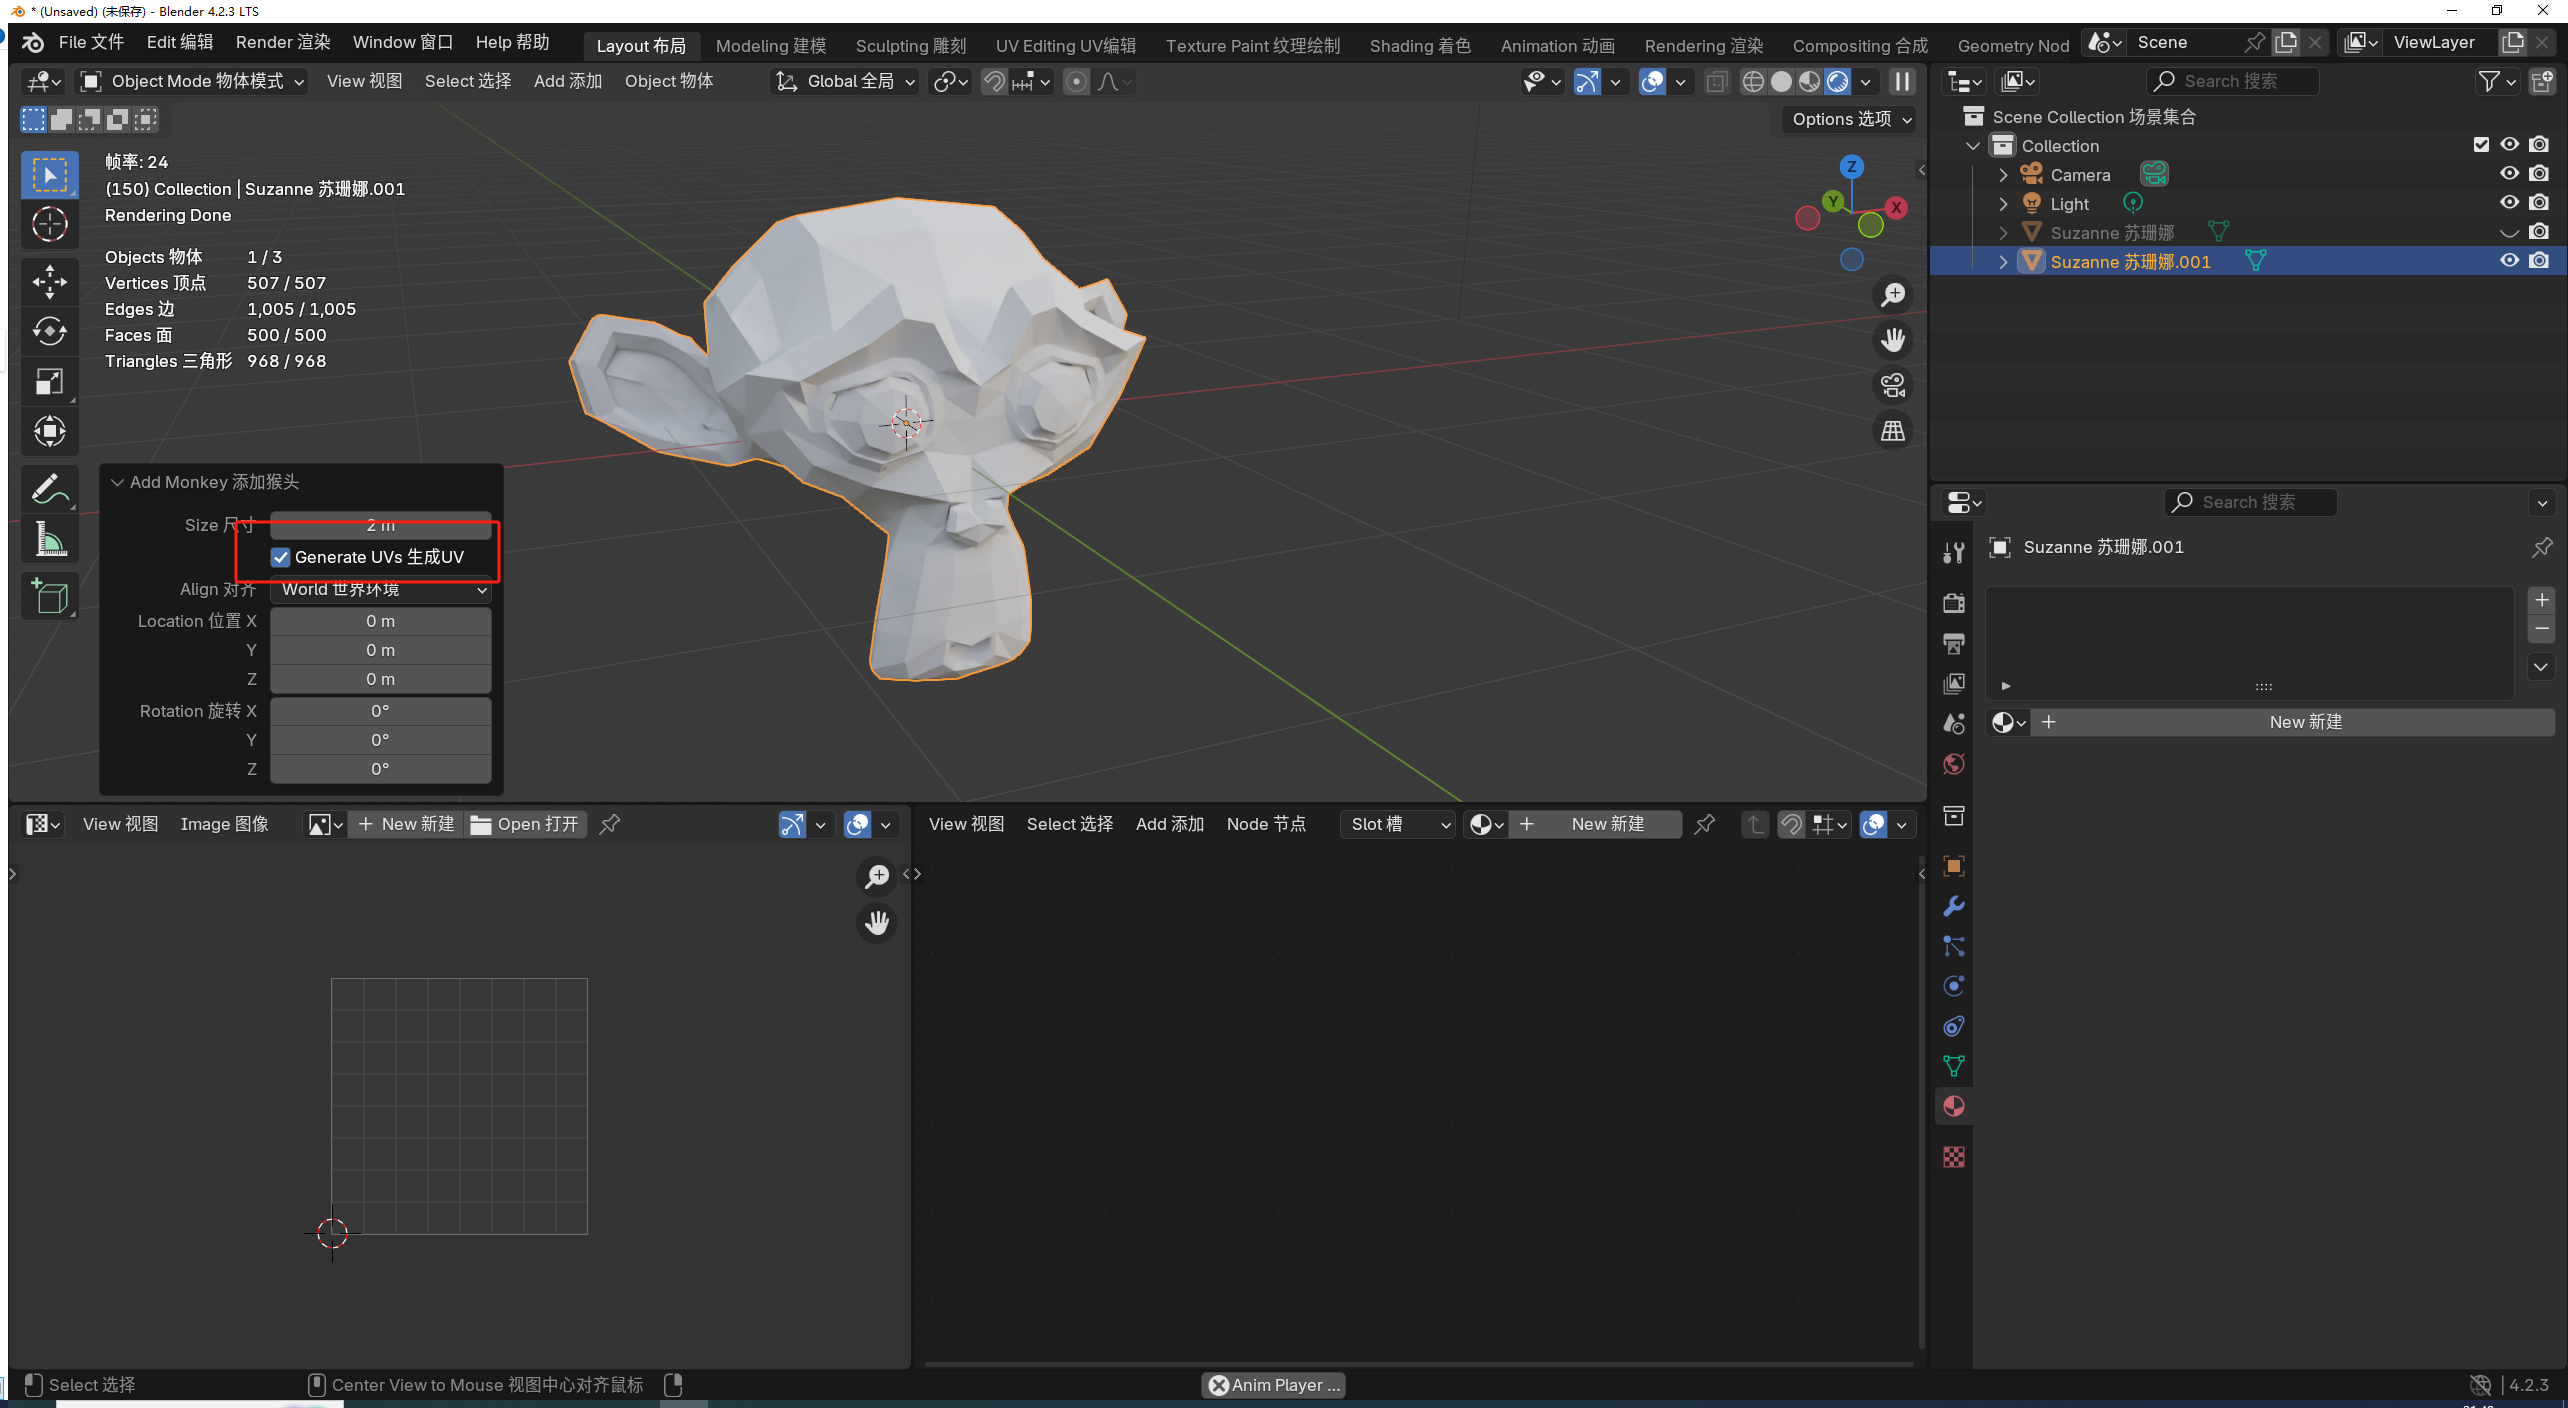Choose the Measure tool
Screen dimensions: 2568x1408
pyautogui.click(x=49, y=540)
